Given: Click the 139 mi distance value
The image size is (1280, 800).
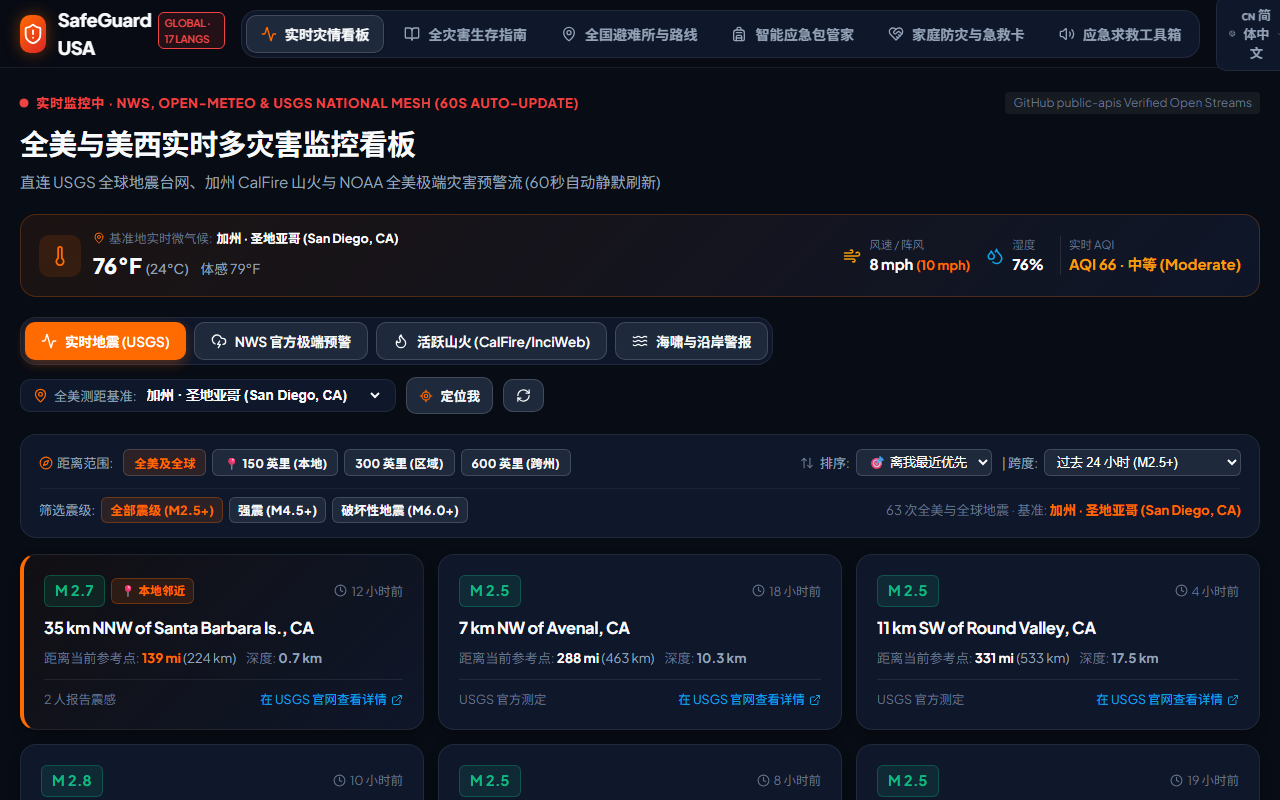Looking at the screenshot, I should pos(160,658).
